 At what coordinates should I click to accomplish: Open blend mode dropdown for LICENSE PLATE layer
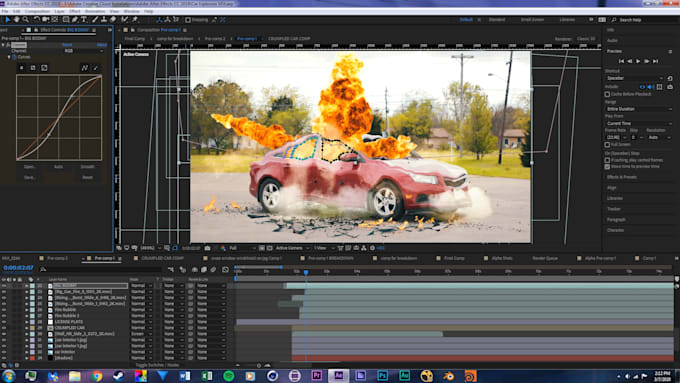coord(141,322)
